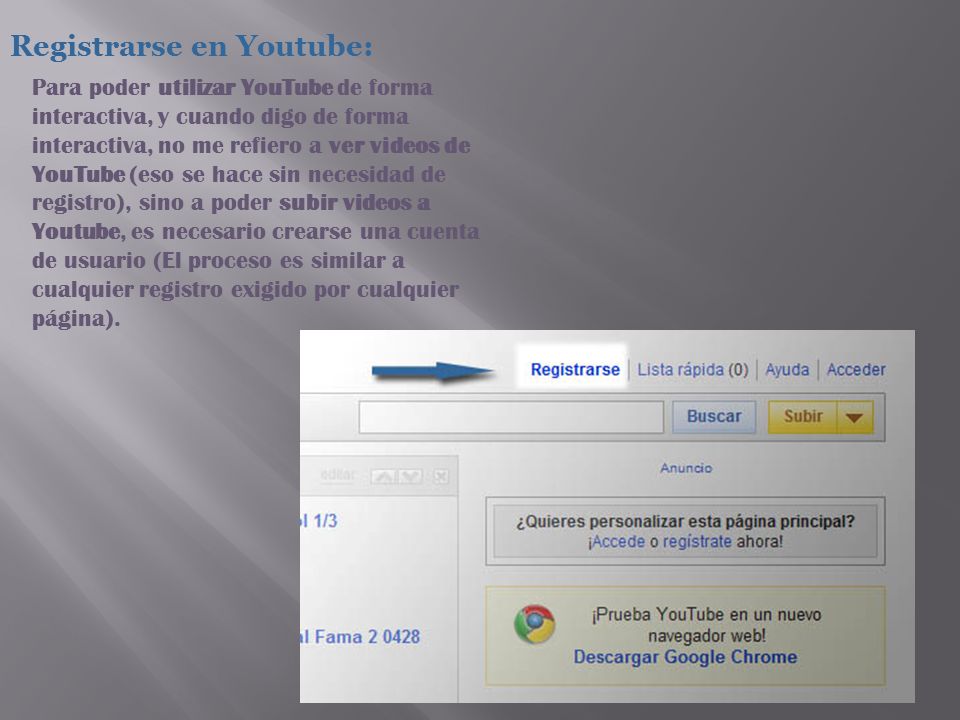Click the Acceder sign-in link
Screen dimensions: 960x720
coord(856,370)
